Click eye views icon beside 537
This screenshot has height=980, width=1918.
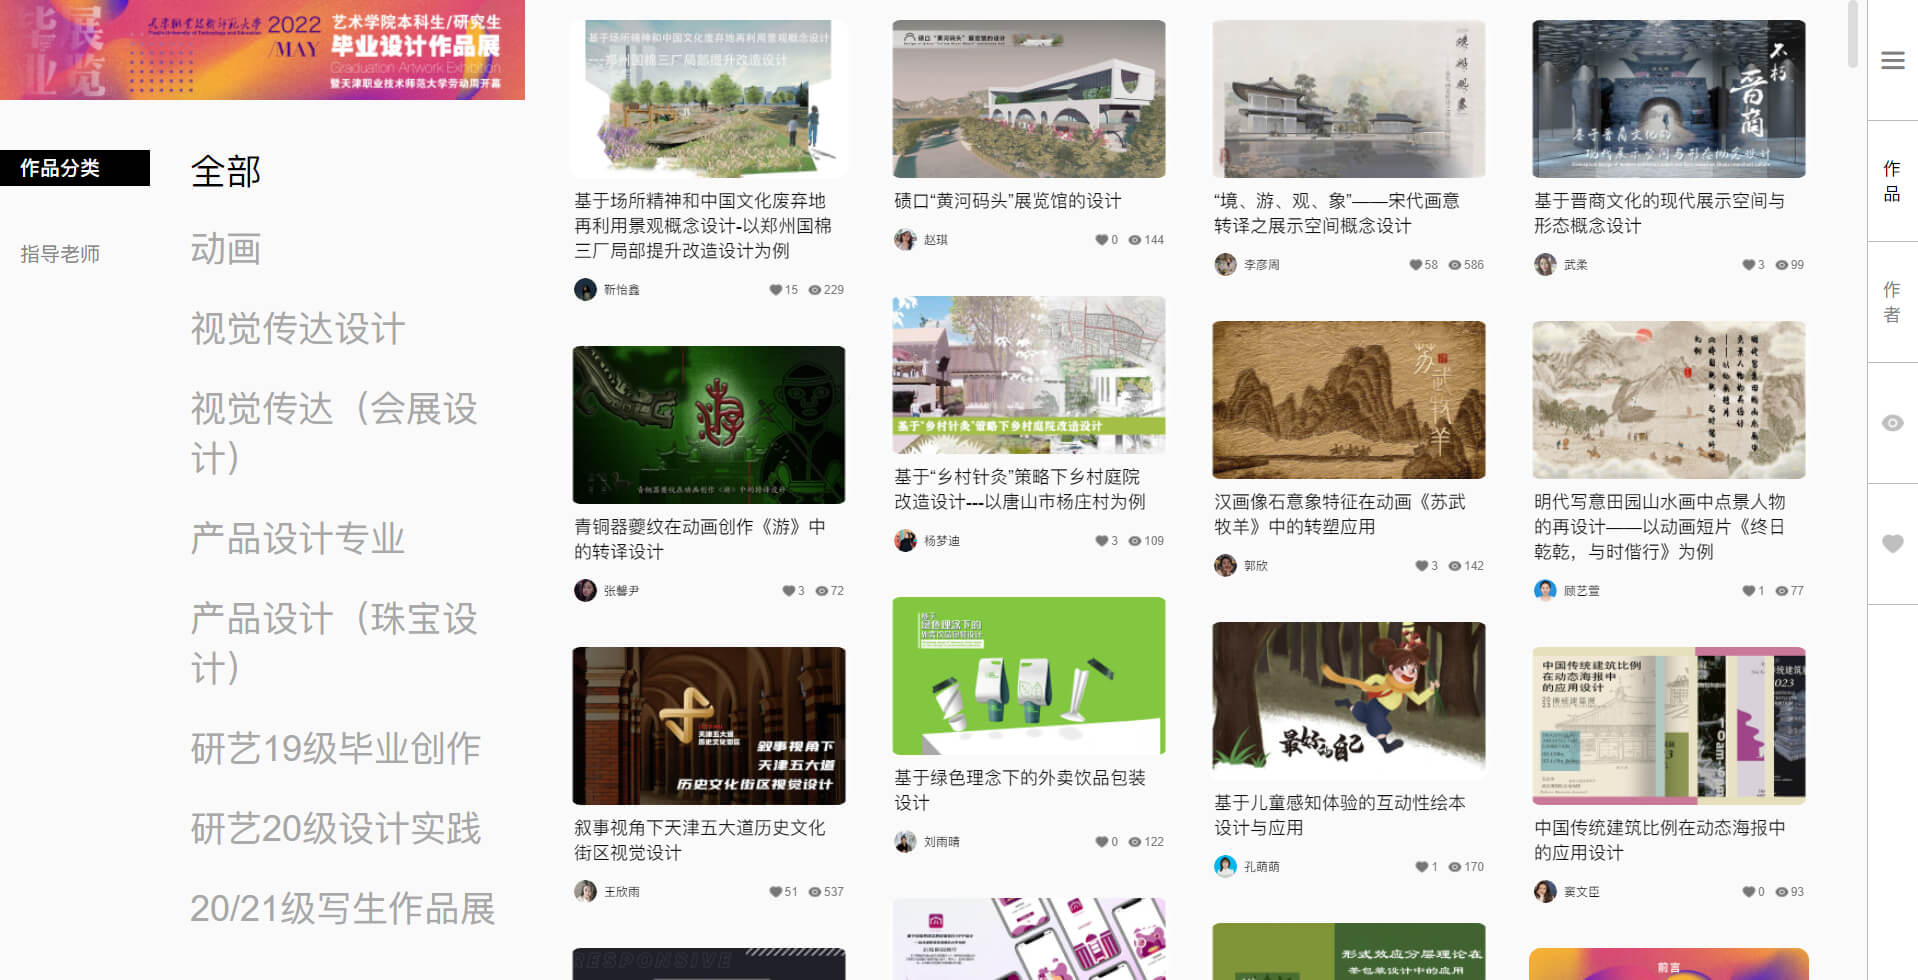(815, 892)
